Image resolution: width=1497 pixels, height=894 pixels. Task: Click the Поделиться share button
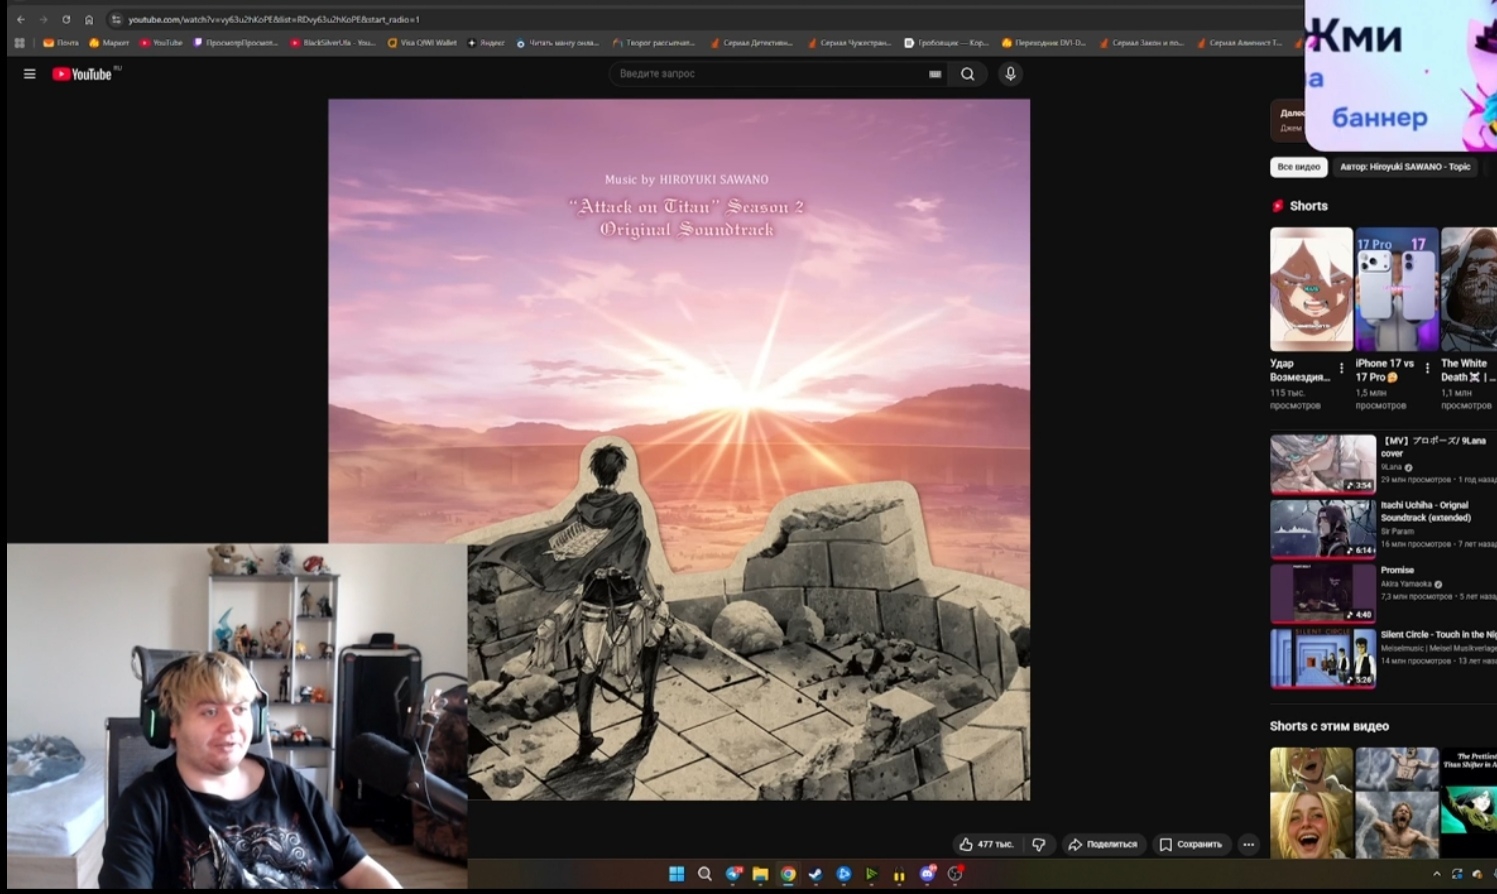tap(1102, 844)
